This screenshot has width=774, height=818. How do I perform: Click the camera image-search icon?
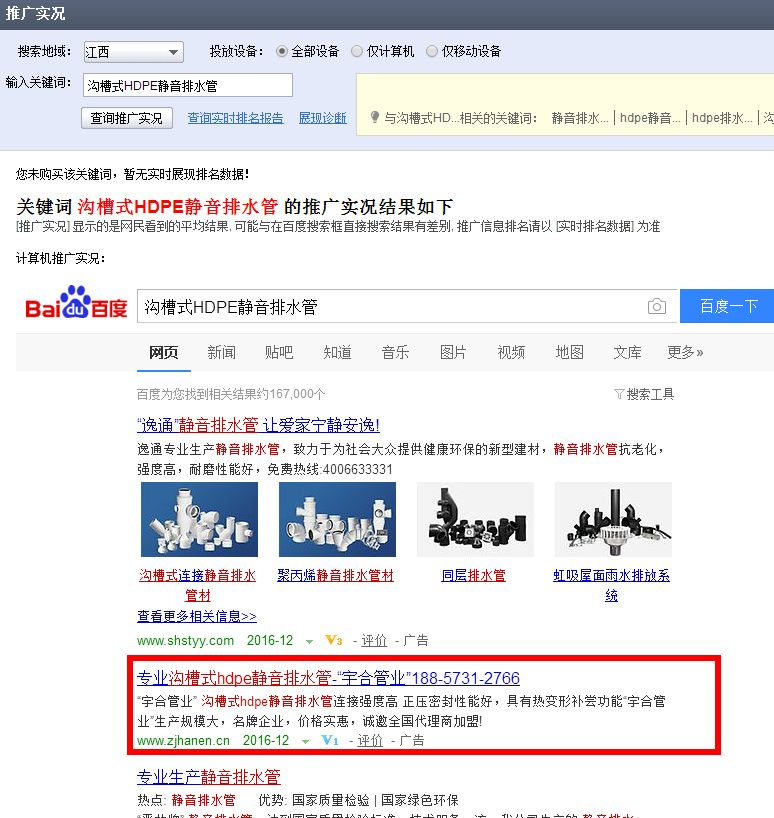click(657, 306)
